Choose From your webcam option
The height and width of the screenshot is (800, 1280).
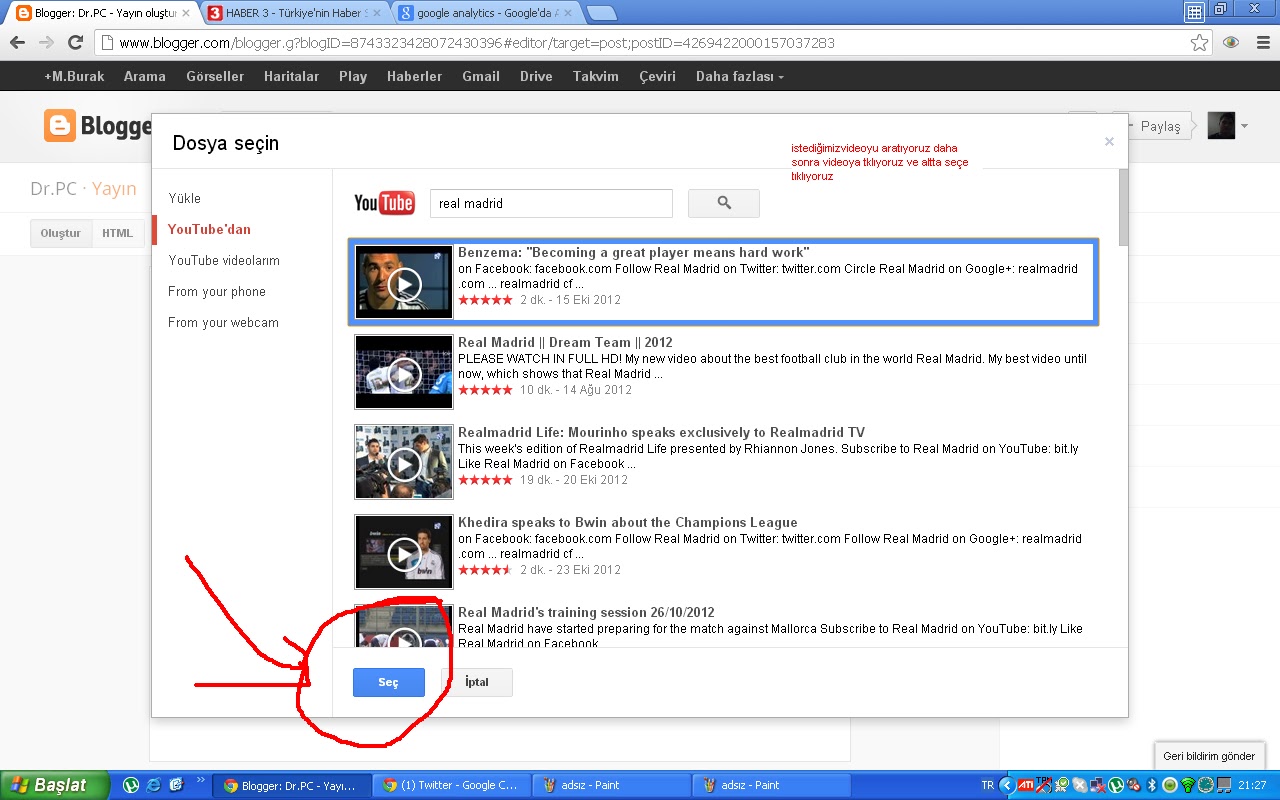223,322
